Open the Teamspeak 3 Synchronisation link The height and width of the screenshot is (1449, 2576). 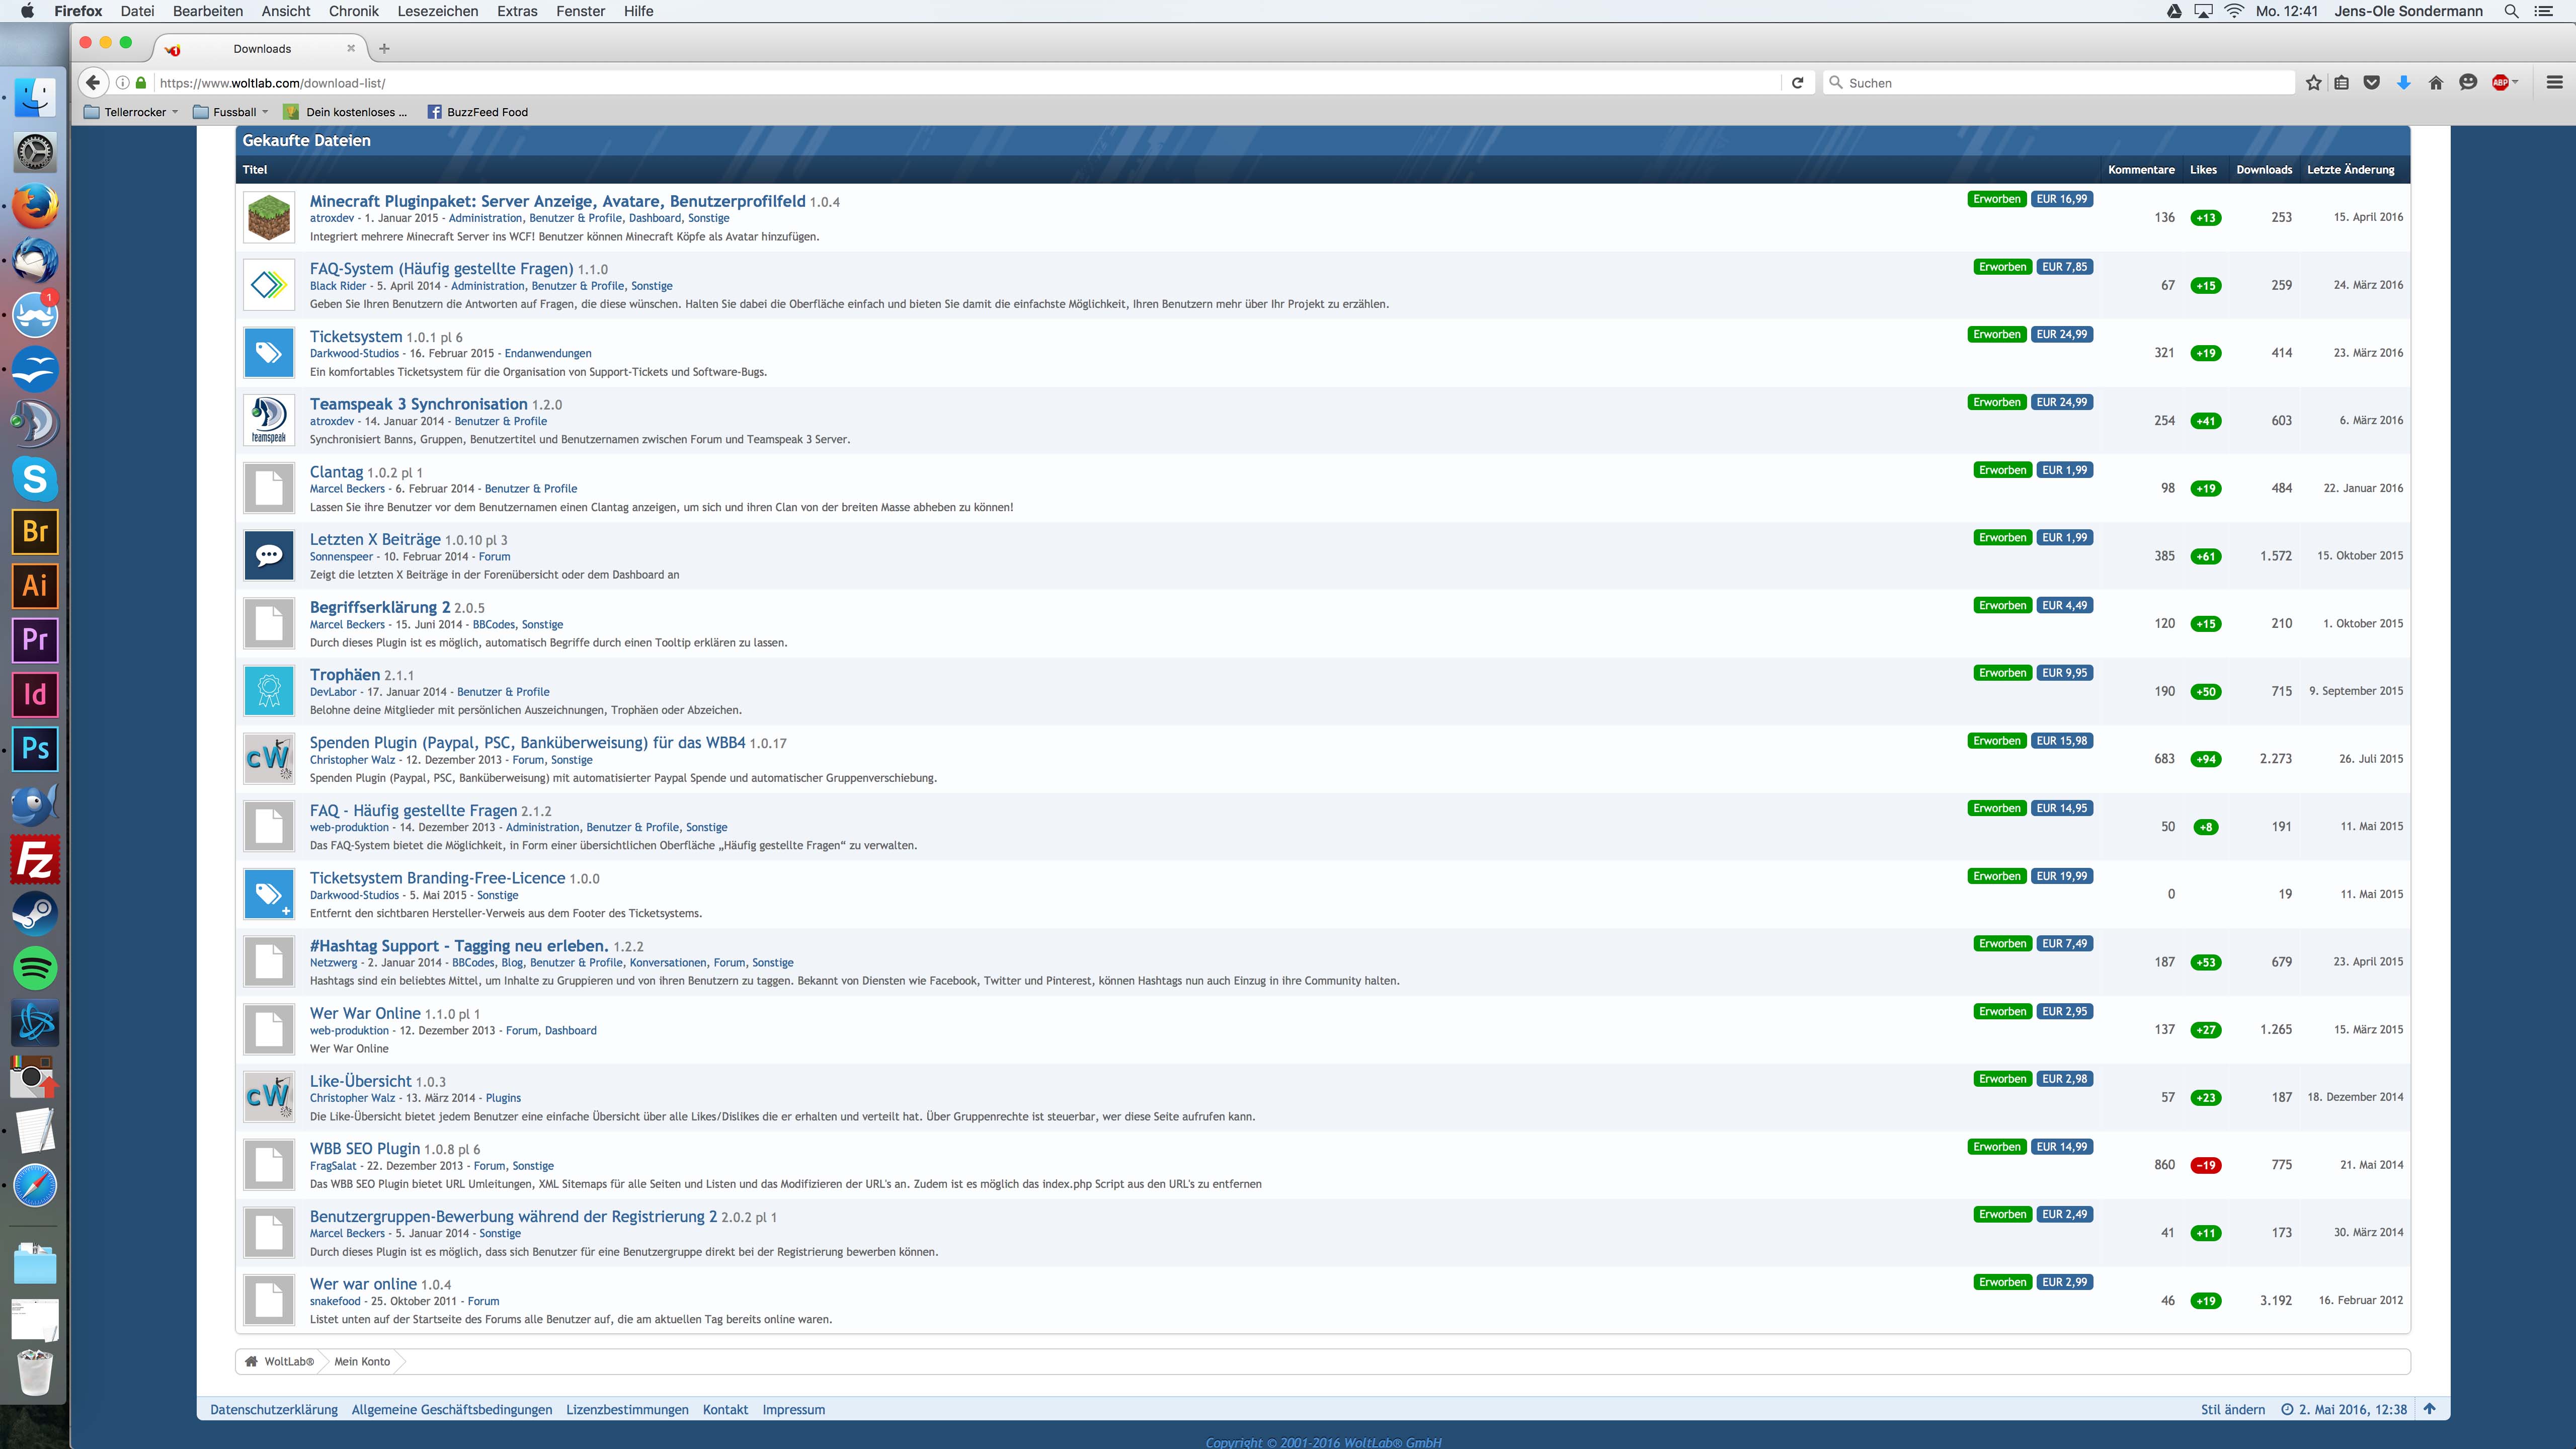[418, 404]
